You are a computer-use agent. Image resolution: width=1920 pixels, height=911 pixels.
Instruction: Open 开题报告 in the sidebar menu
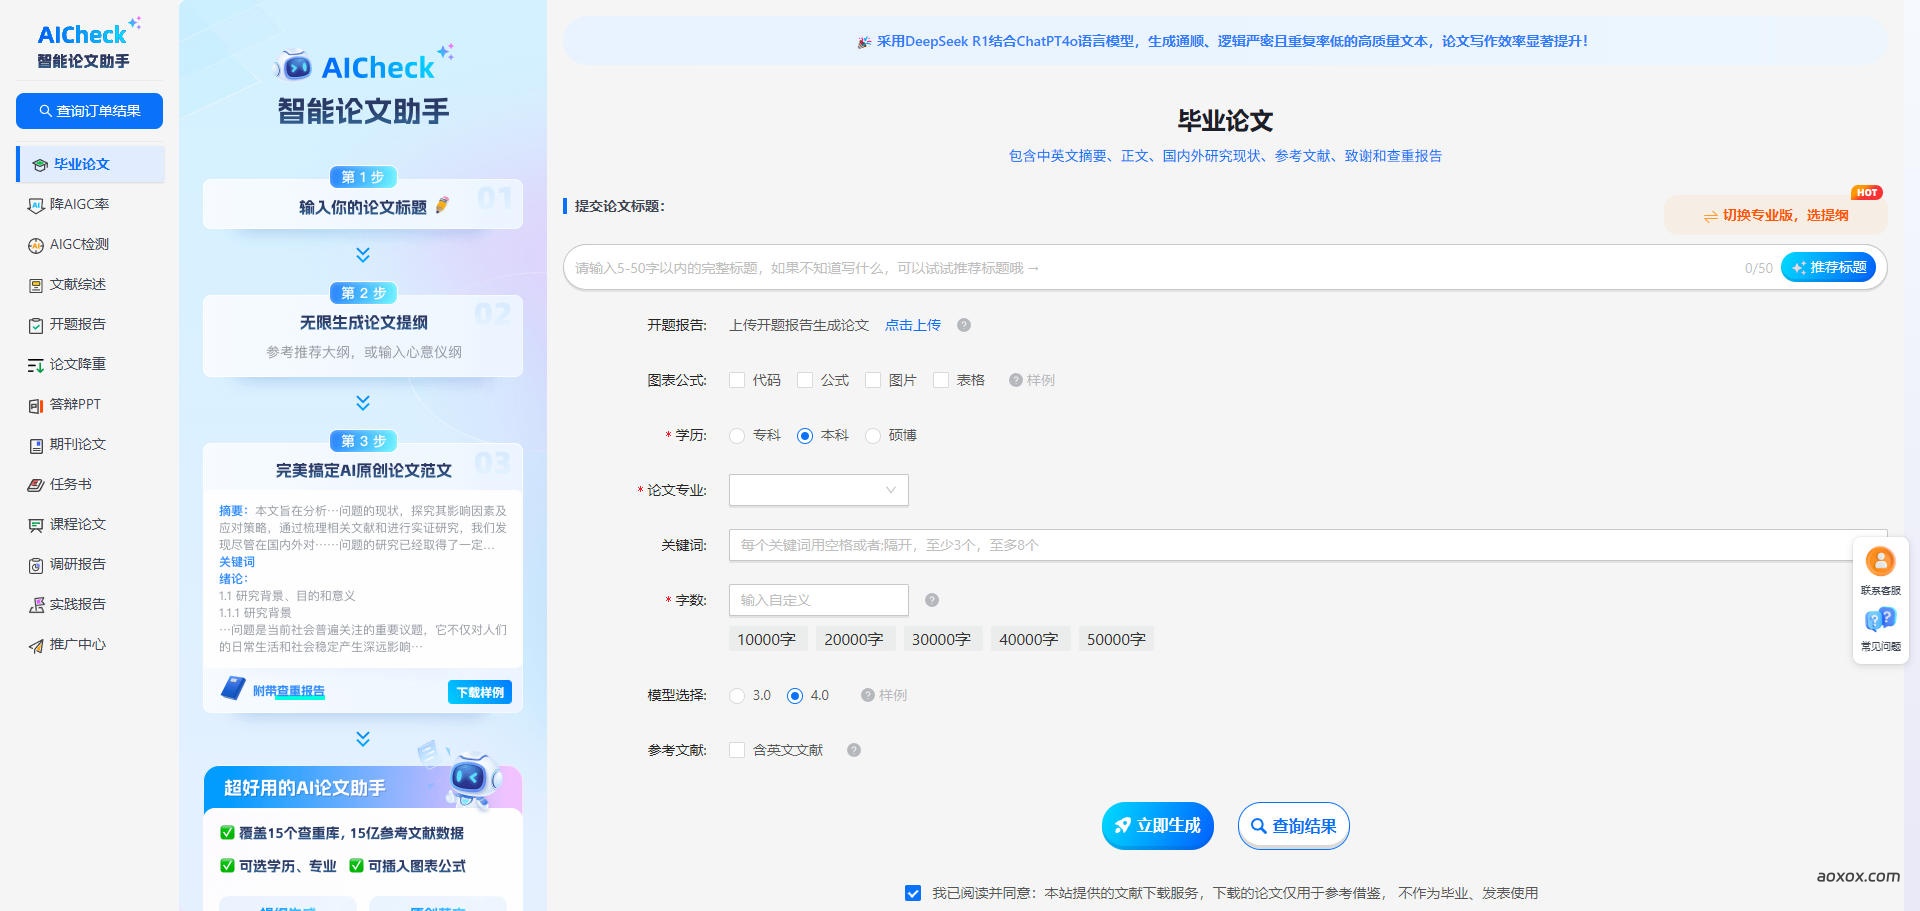[x=77, y=325]
